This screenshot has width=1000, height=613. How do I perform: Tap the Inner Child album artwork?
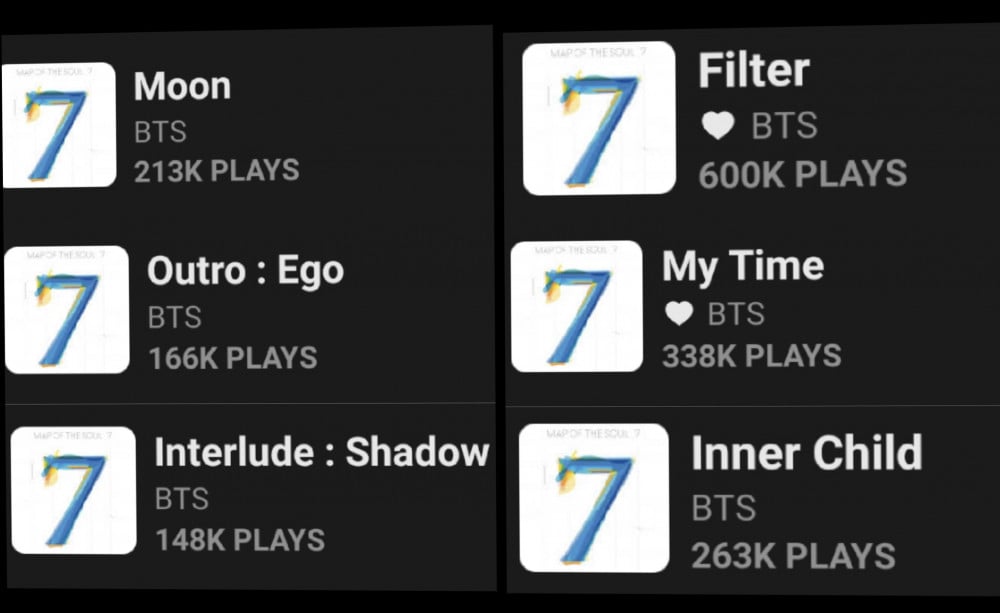pos(594,498)
